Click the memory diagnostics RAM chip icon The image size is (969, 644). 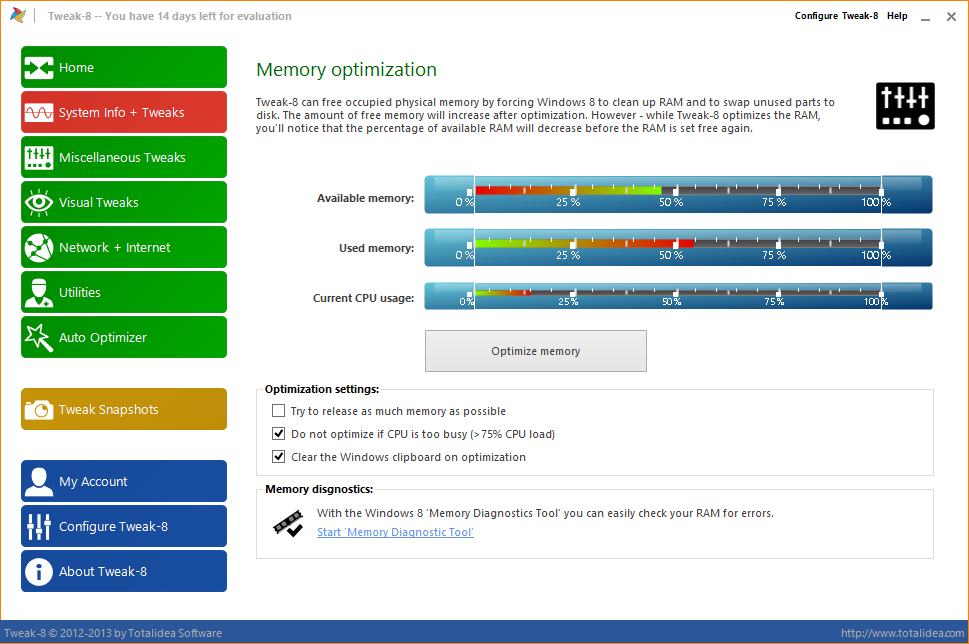pyautogui.click(x=288, y=523)
